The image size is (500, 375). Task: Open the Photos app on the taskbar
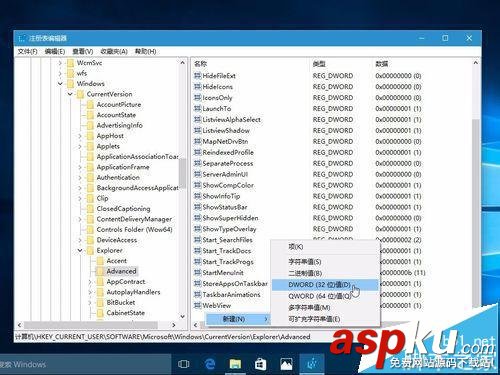click(286, 364)
